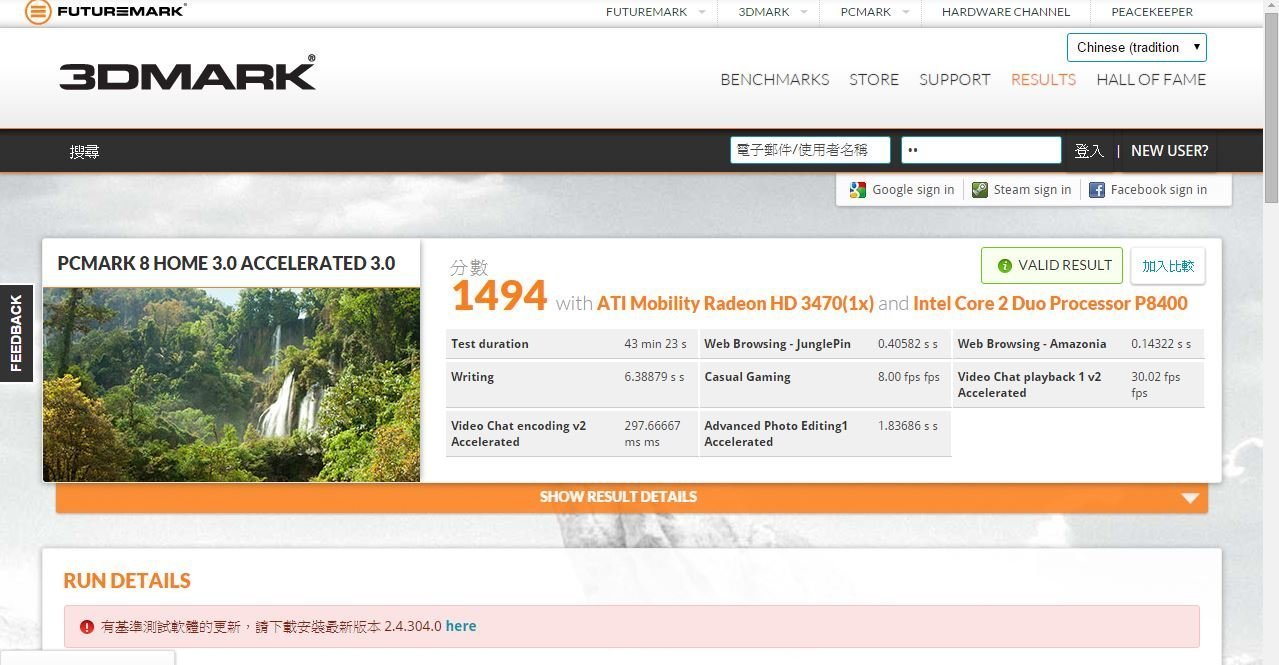Open the Results section
The image size is (1279, 665).
point(1043,80)
